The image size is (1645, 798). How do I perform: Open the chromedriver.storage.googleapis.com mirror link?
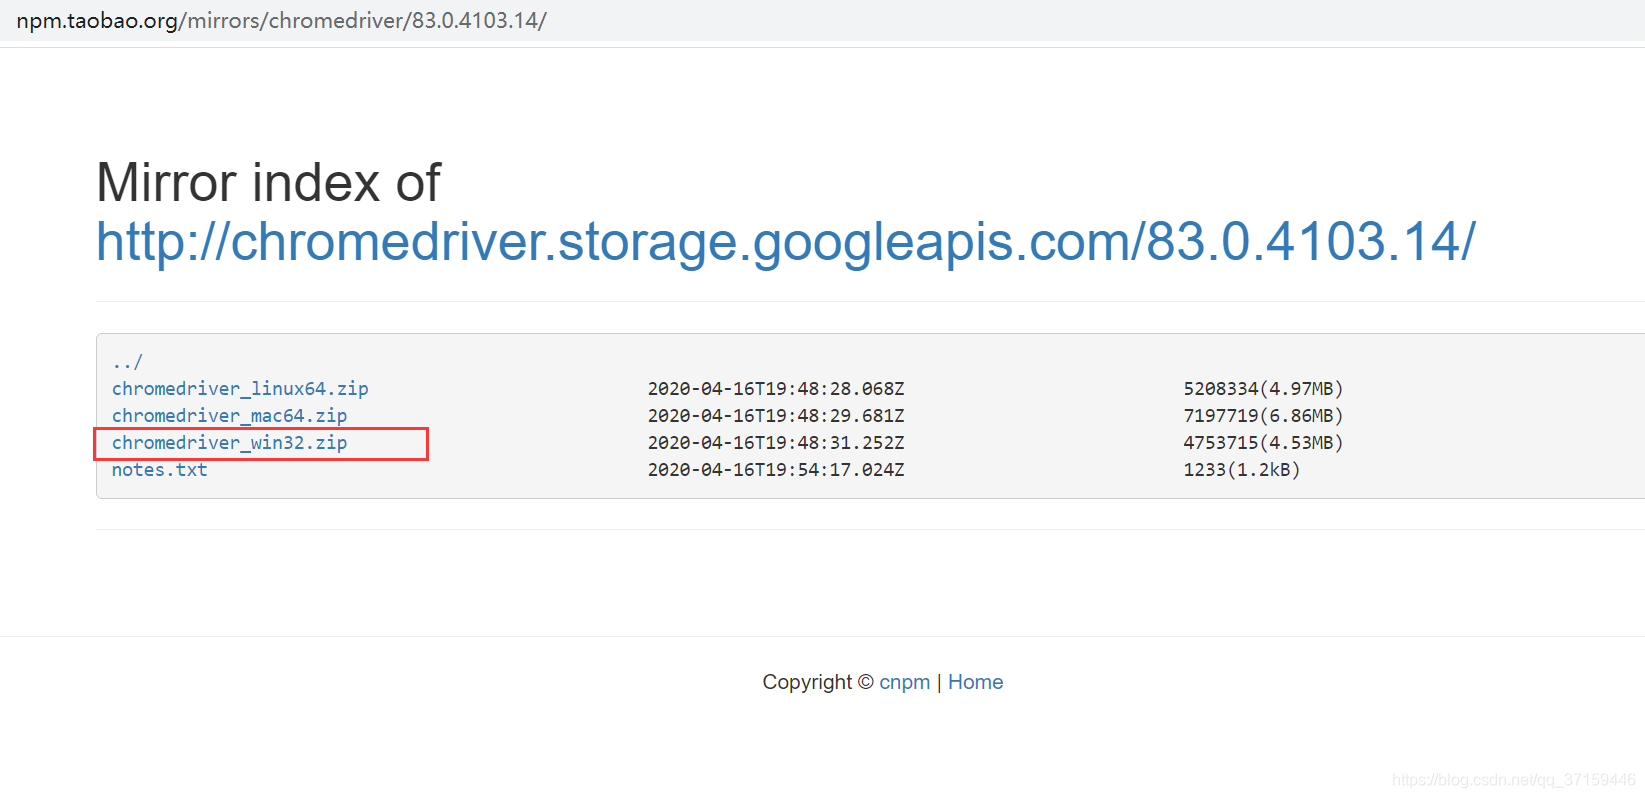(x=784, y=242)
